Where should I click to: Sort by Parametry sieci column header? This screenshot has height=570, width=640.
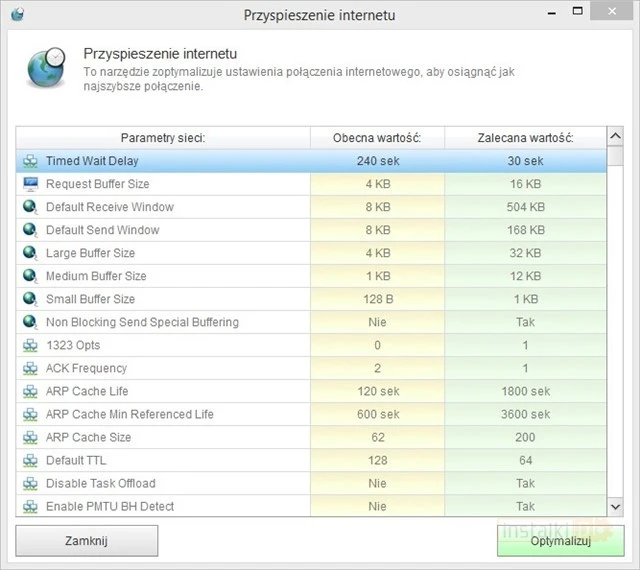tap(163, 137)
